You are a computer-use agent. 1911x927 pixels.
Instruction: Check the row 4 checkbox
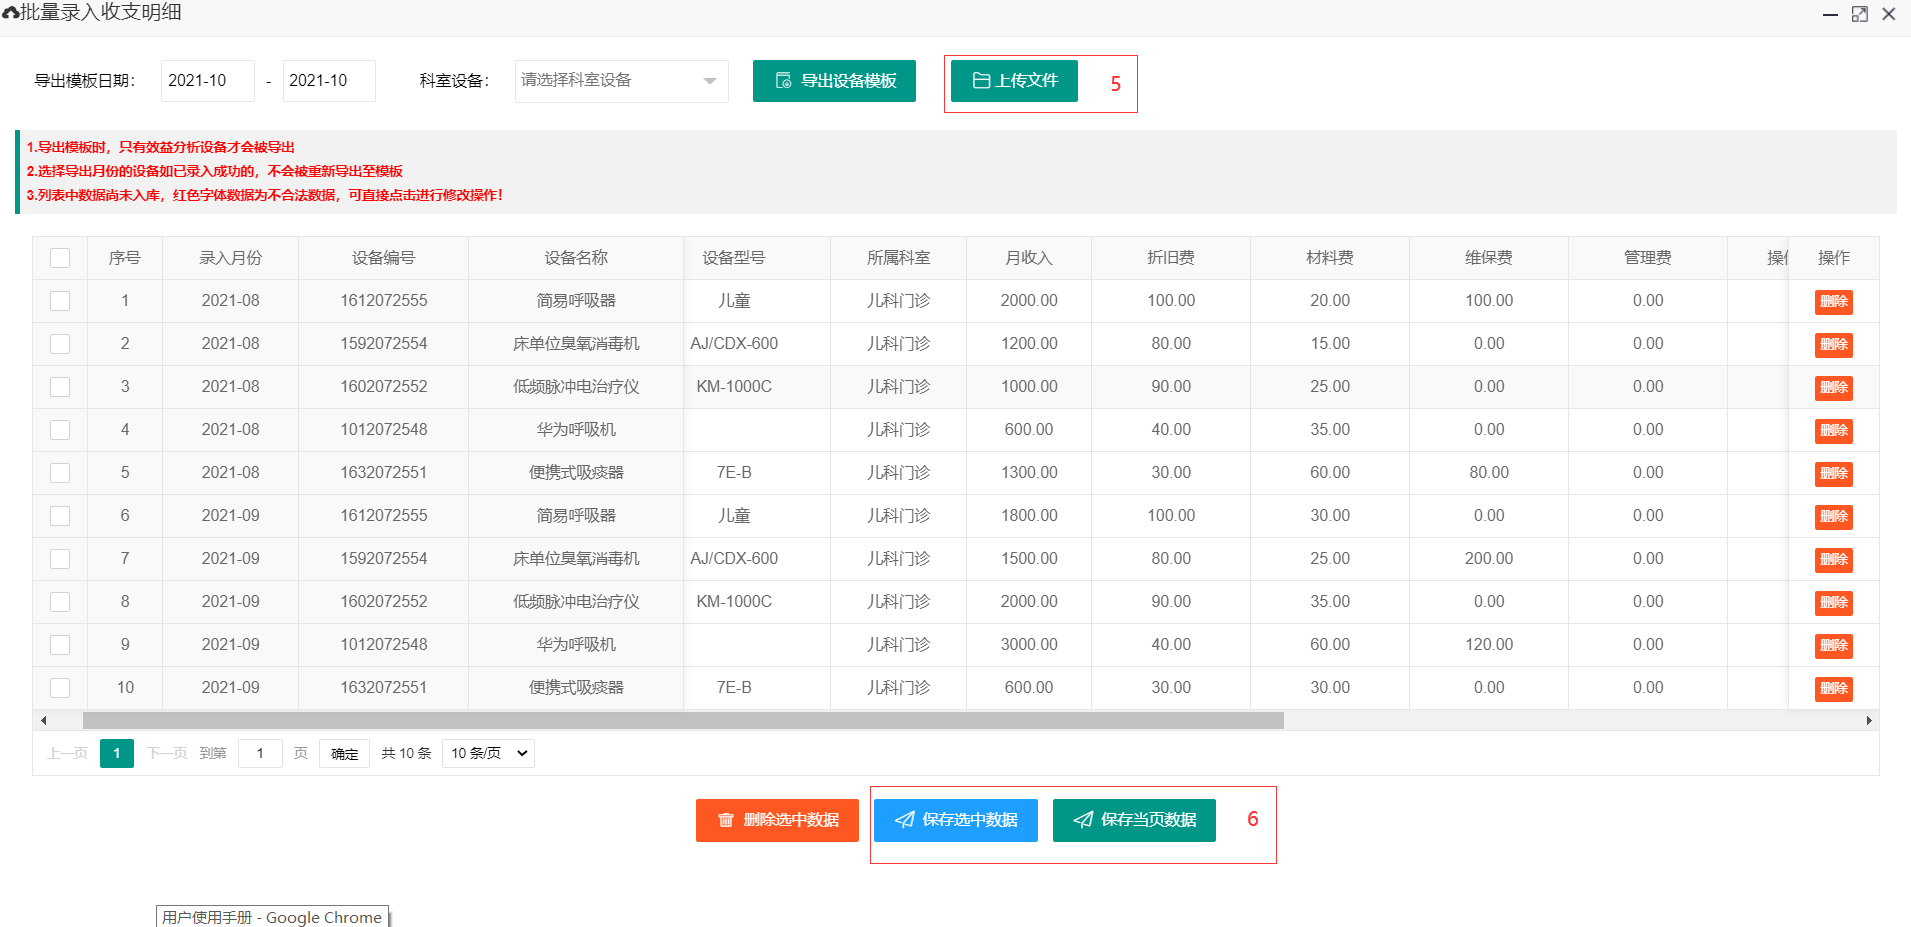(x=60, y=430)
